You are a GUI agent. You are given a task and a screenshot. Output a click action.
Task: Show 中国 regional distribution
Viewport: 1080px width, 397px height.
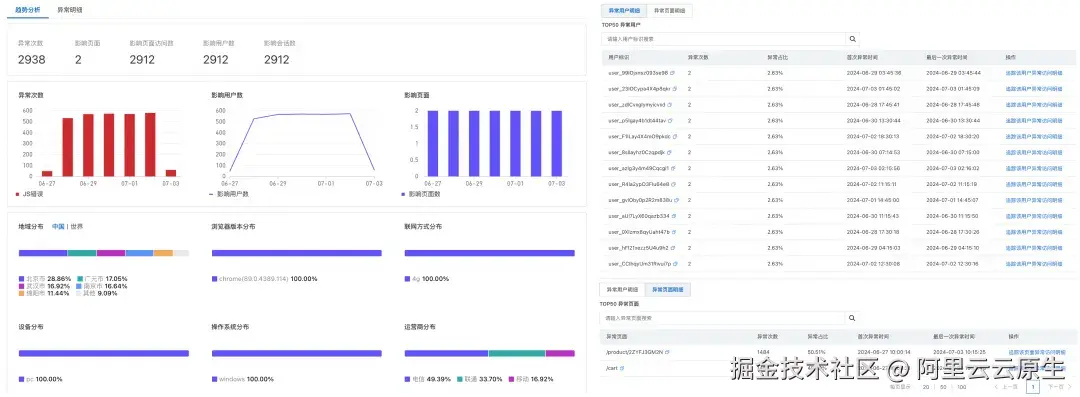click(59, 226)
